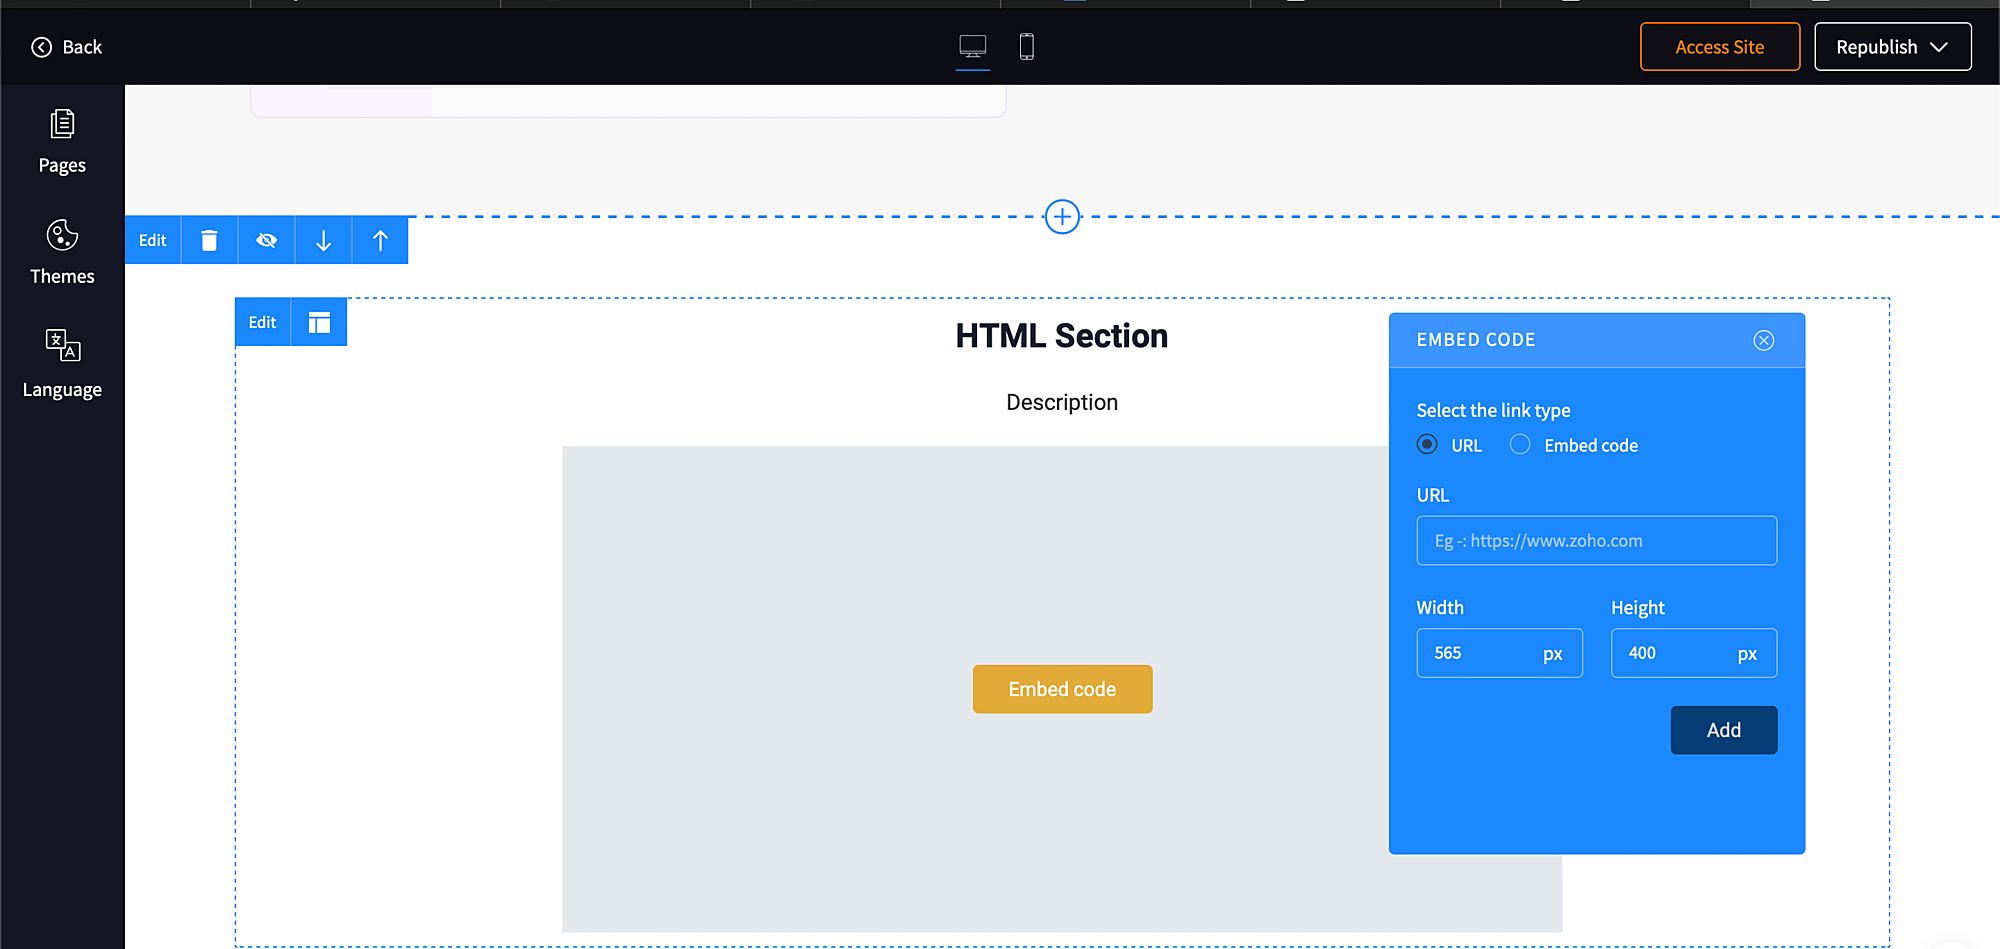Move section down with down arrow
This screenshot has width=2000, height=949.
(323, 240)
